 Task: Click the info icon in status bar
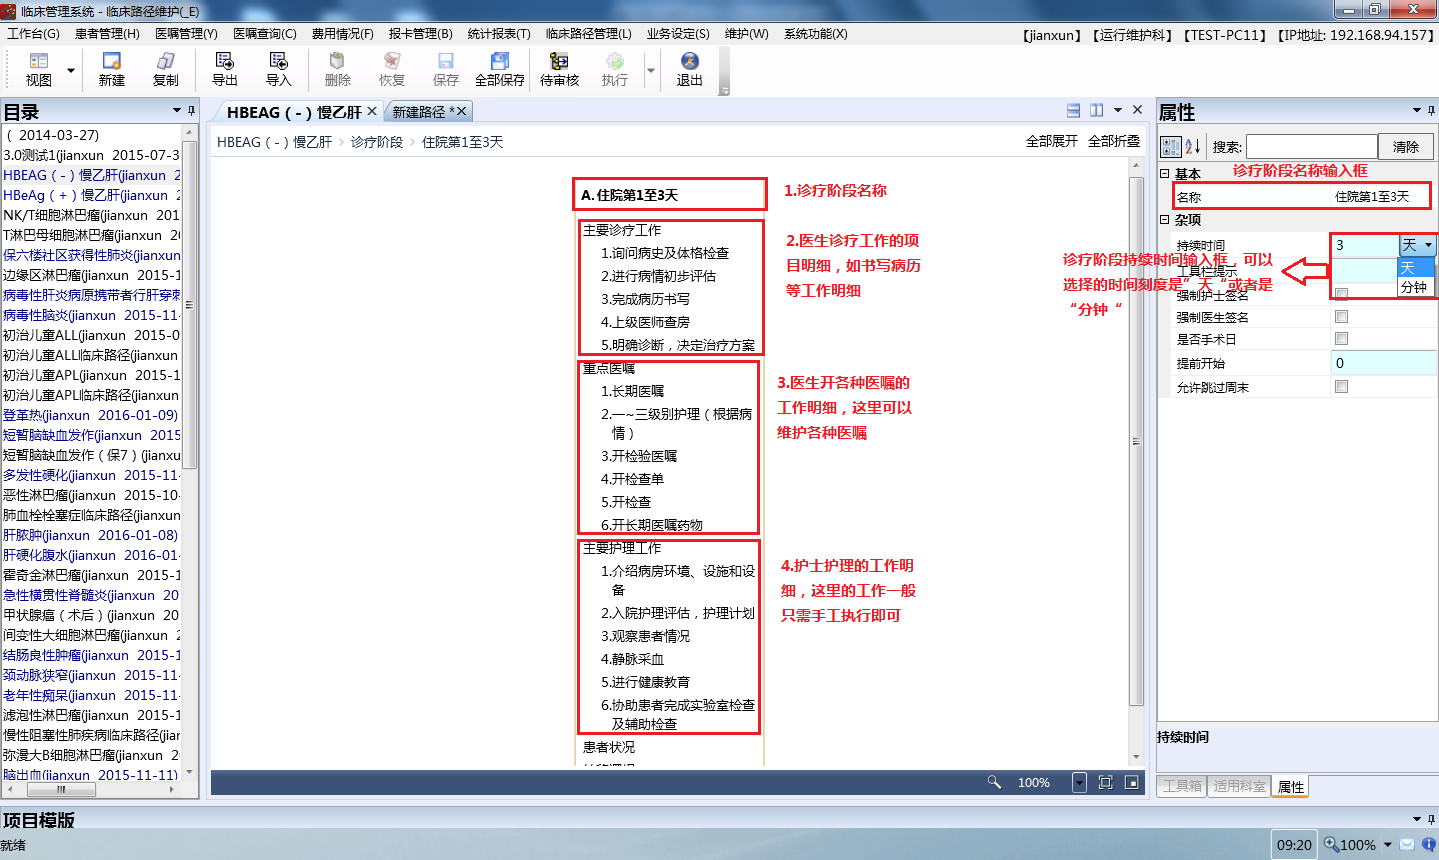1428,845
